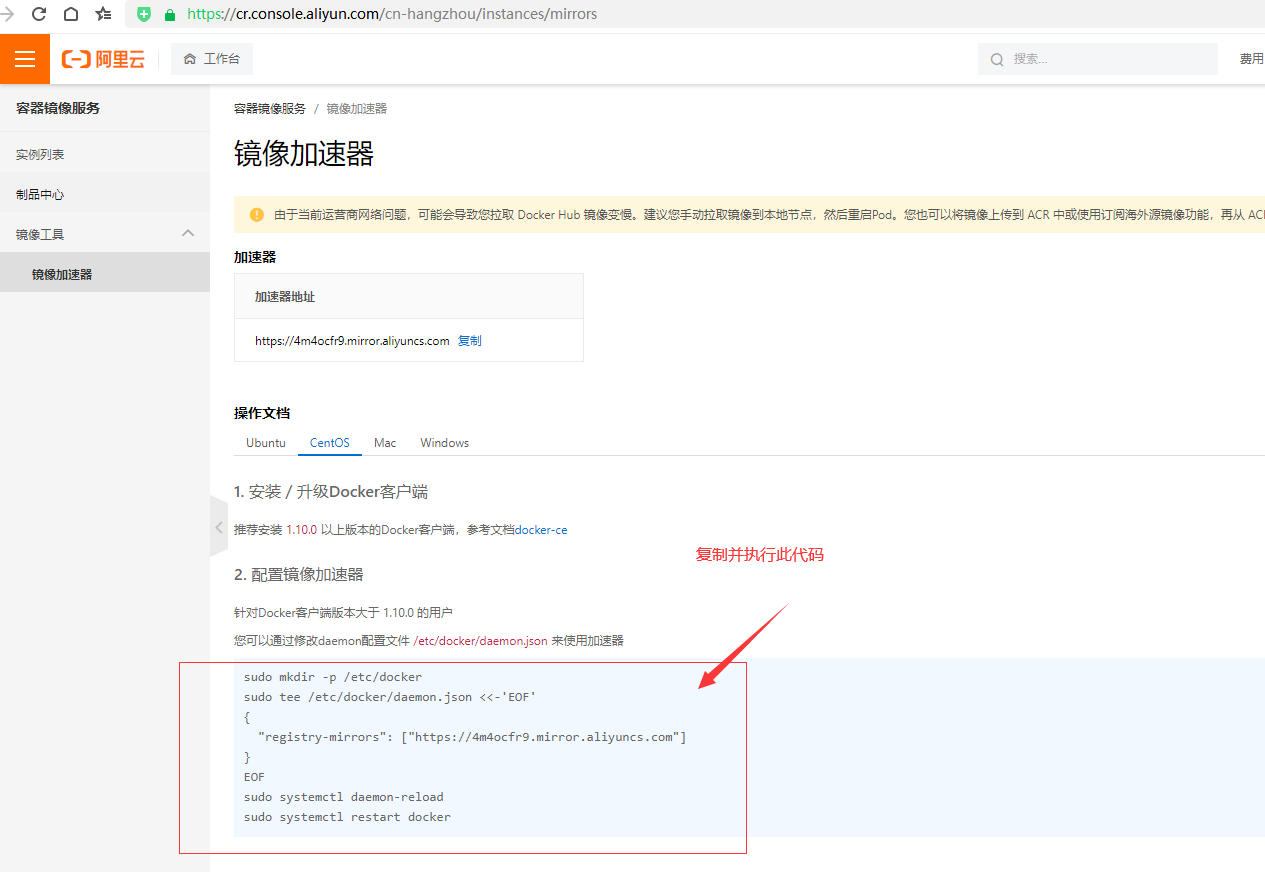Viewport: 1265px width, 872px height.
Task: Copy accelerator address with 复制 link
Action: pos(469,341)
